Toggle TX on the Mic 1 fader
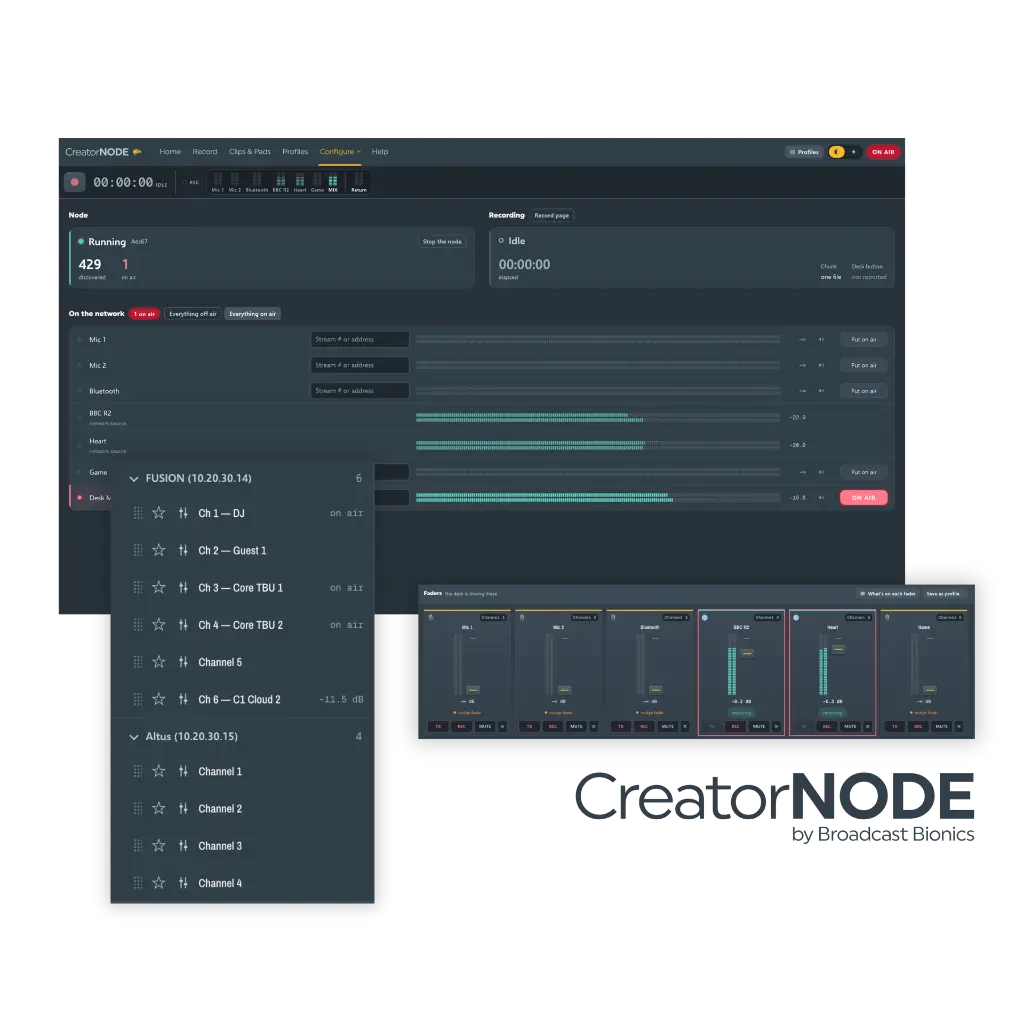 438,726
